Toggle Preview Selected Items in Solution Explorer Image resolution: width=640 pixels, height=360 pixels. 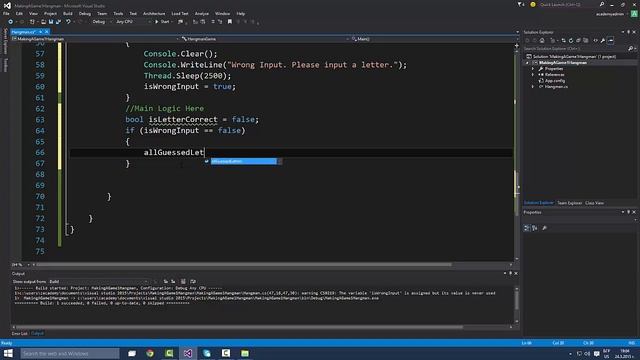(x=611, y=40)
